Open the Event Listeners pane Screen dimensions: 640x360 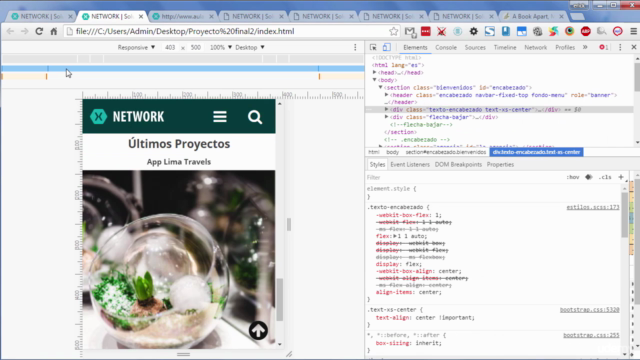[x=410, y=164]
